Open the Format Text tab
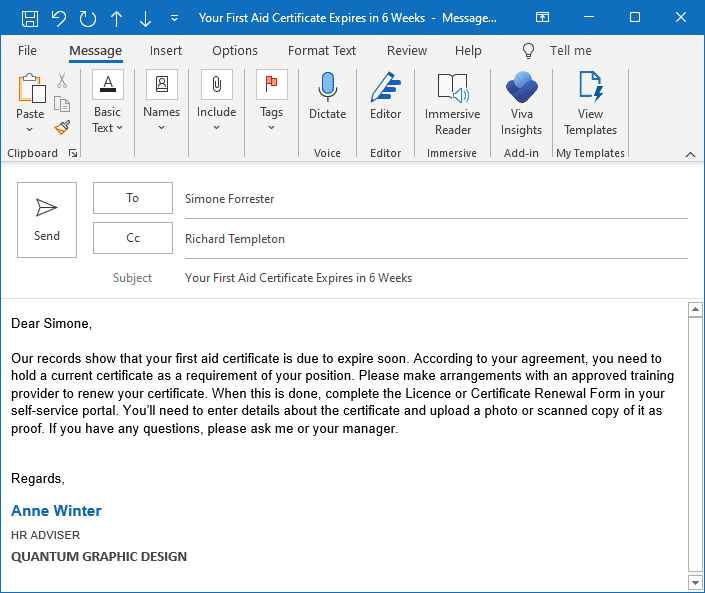This screenshot has height=593, width=705. (322, 51)
